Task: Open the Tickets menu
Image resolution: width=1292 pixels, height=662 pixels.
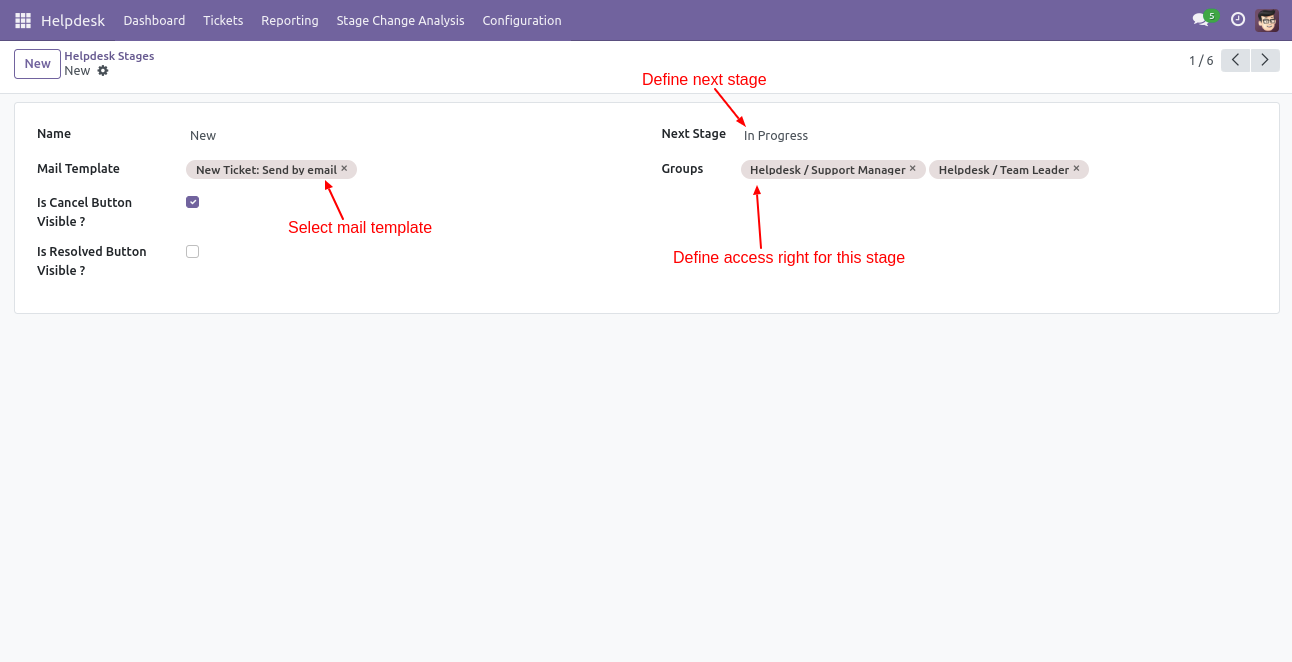Action: [x=223, y=20]
